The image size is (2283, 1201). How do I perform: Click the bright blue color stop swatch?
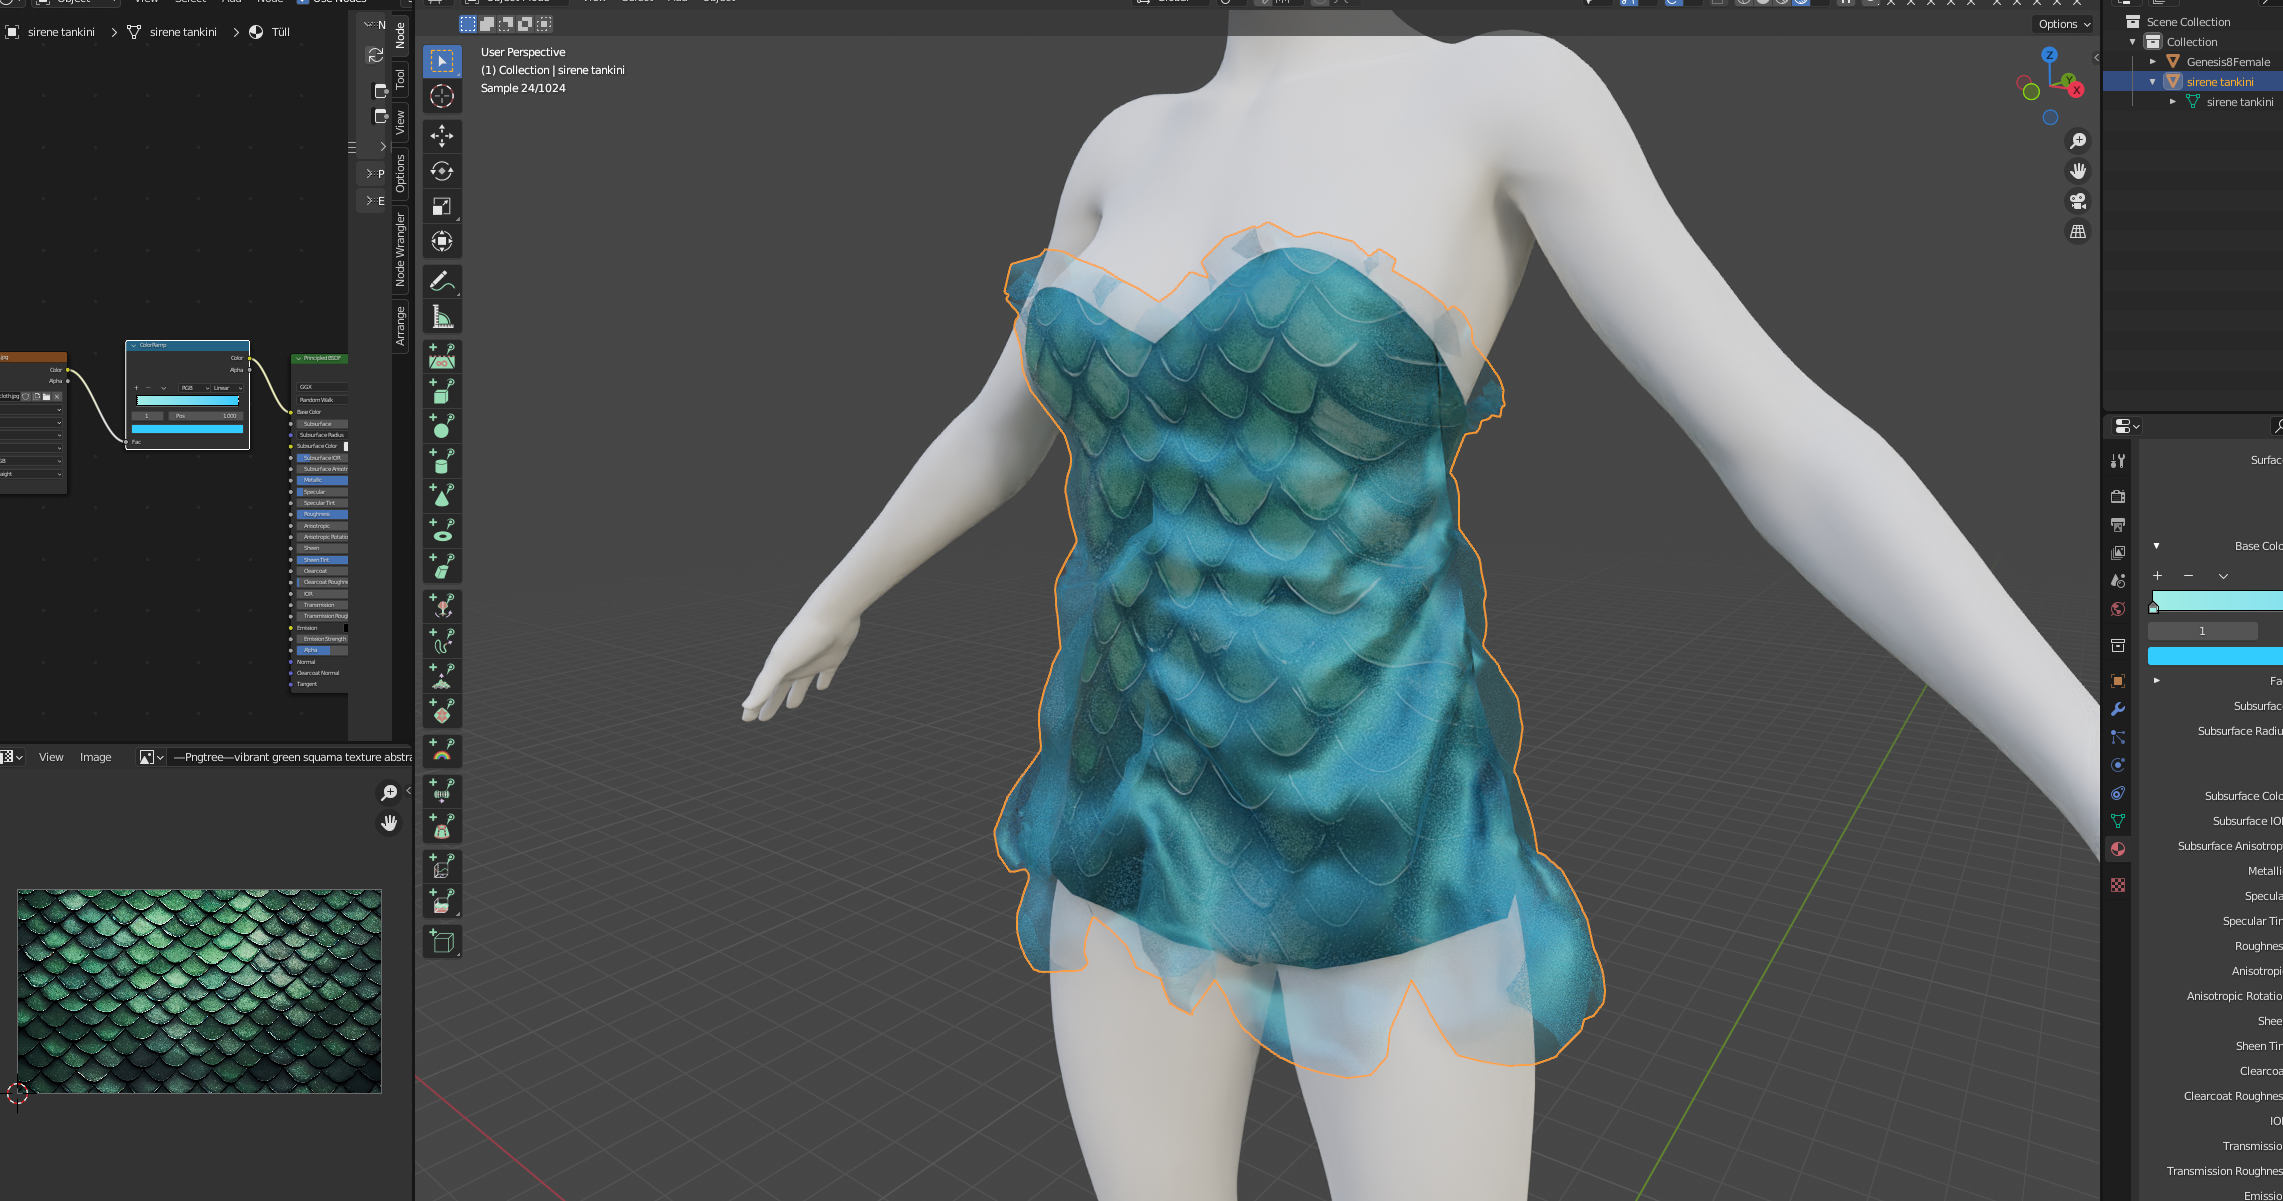[2214, 656]
